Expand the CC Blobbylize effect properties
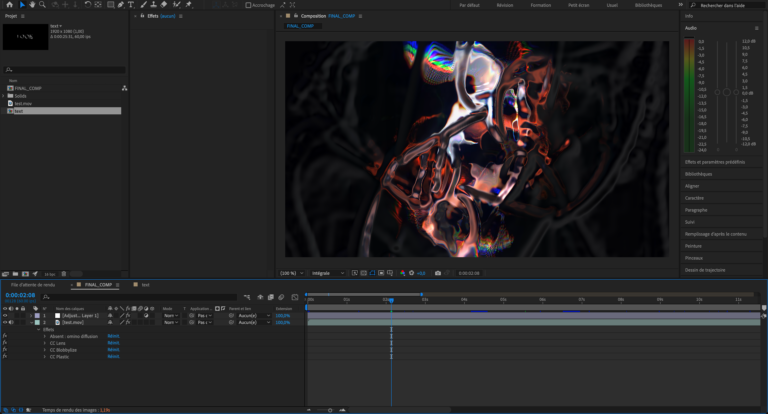The width and height of the screenshot is (768, 414). 44,350
